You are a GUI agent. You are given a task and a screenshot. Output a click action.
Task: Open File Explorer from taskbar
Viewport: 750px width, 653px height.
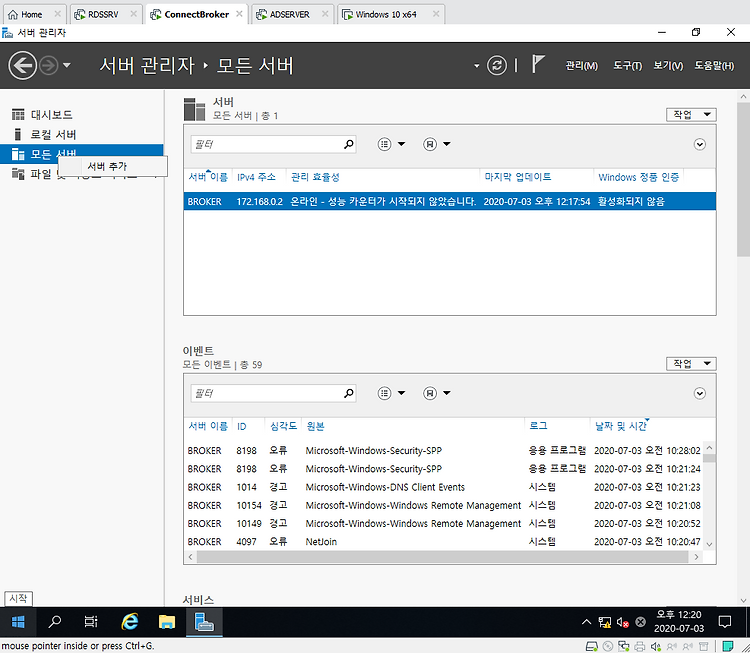click(x=167, y=622)
